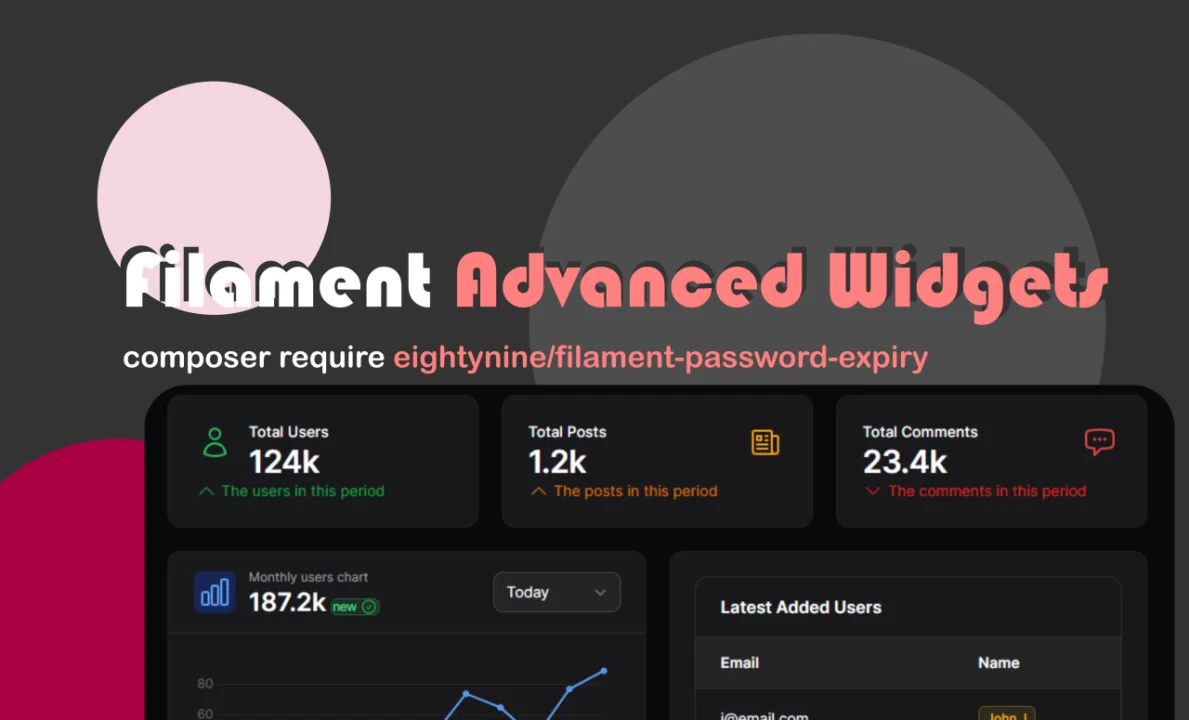This screenshot has width=1189, height=720.
Task: Click the red down arrow on Total Comments card
Action: (x=871, y=491)
